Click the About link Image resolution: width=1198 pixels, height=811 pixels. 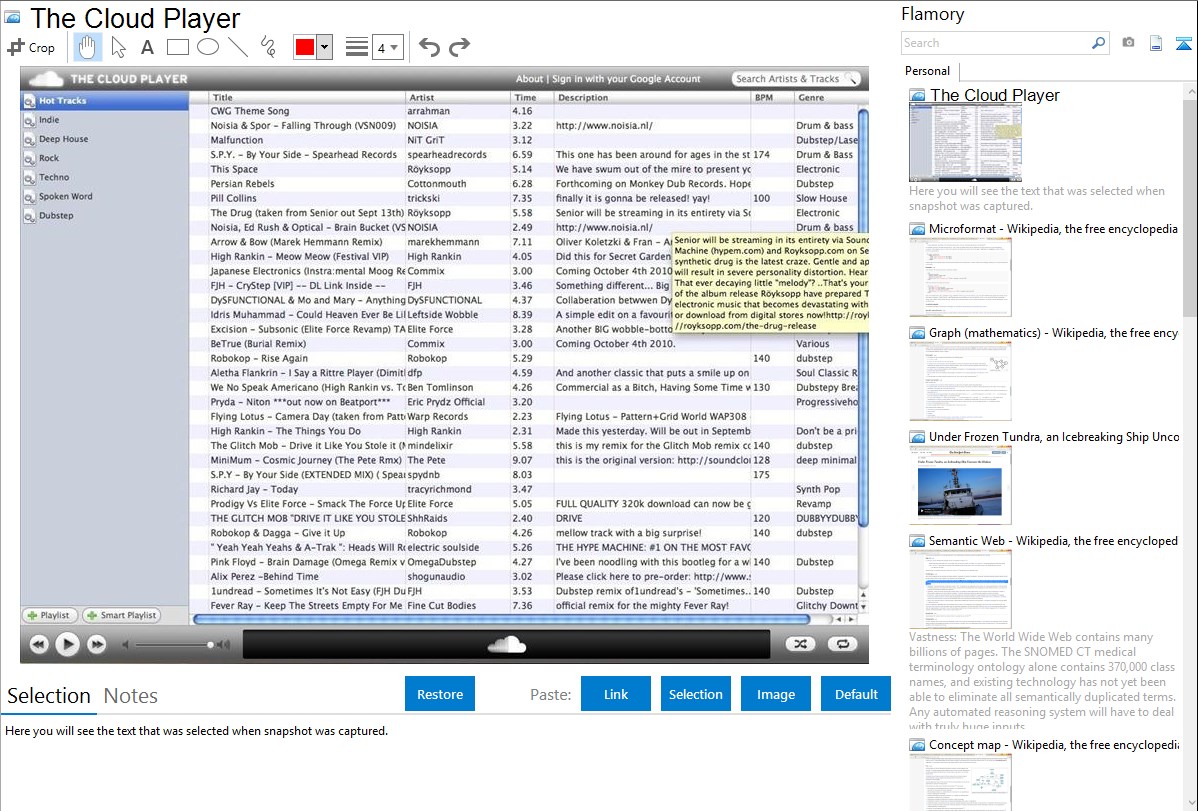tap(529, 79)
